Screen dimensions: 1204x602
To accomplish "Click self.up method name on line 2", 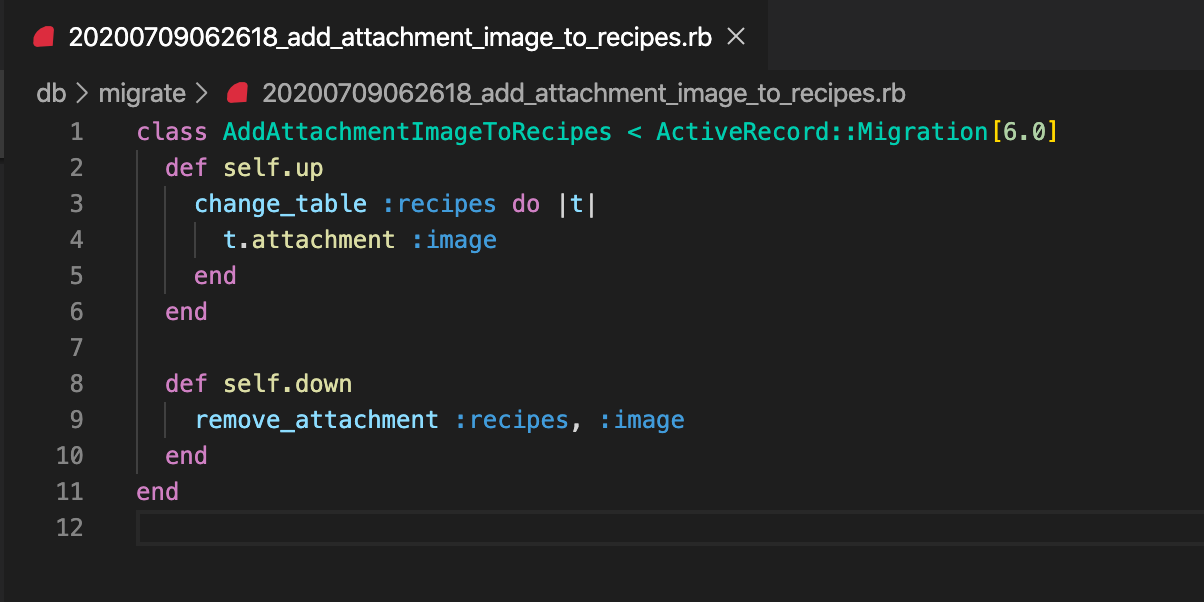I will tap(274, 168).
